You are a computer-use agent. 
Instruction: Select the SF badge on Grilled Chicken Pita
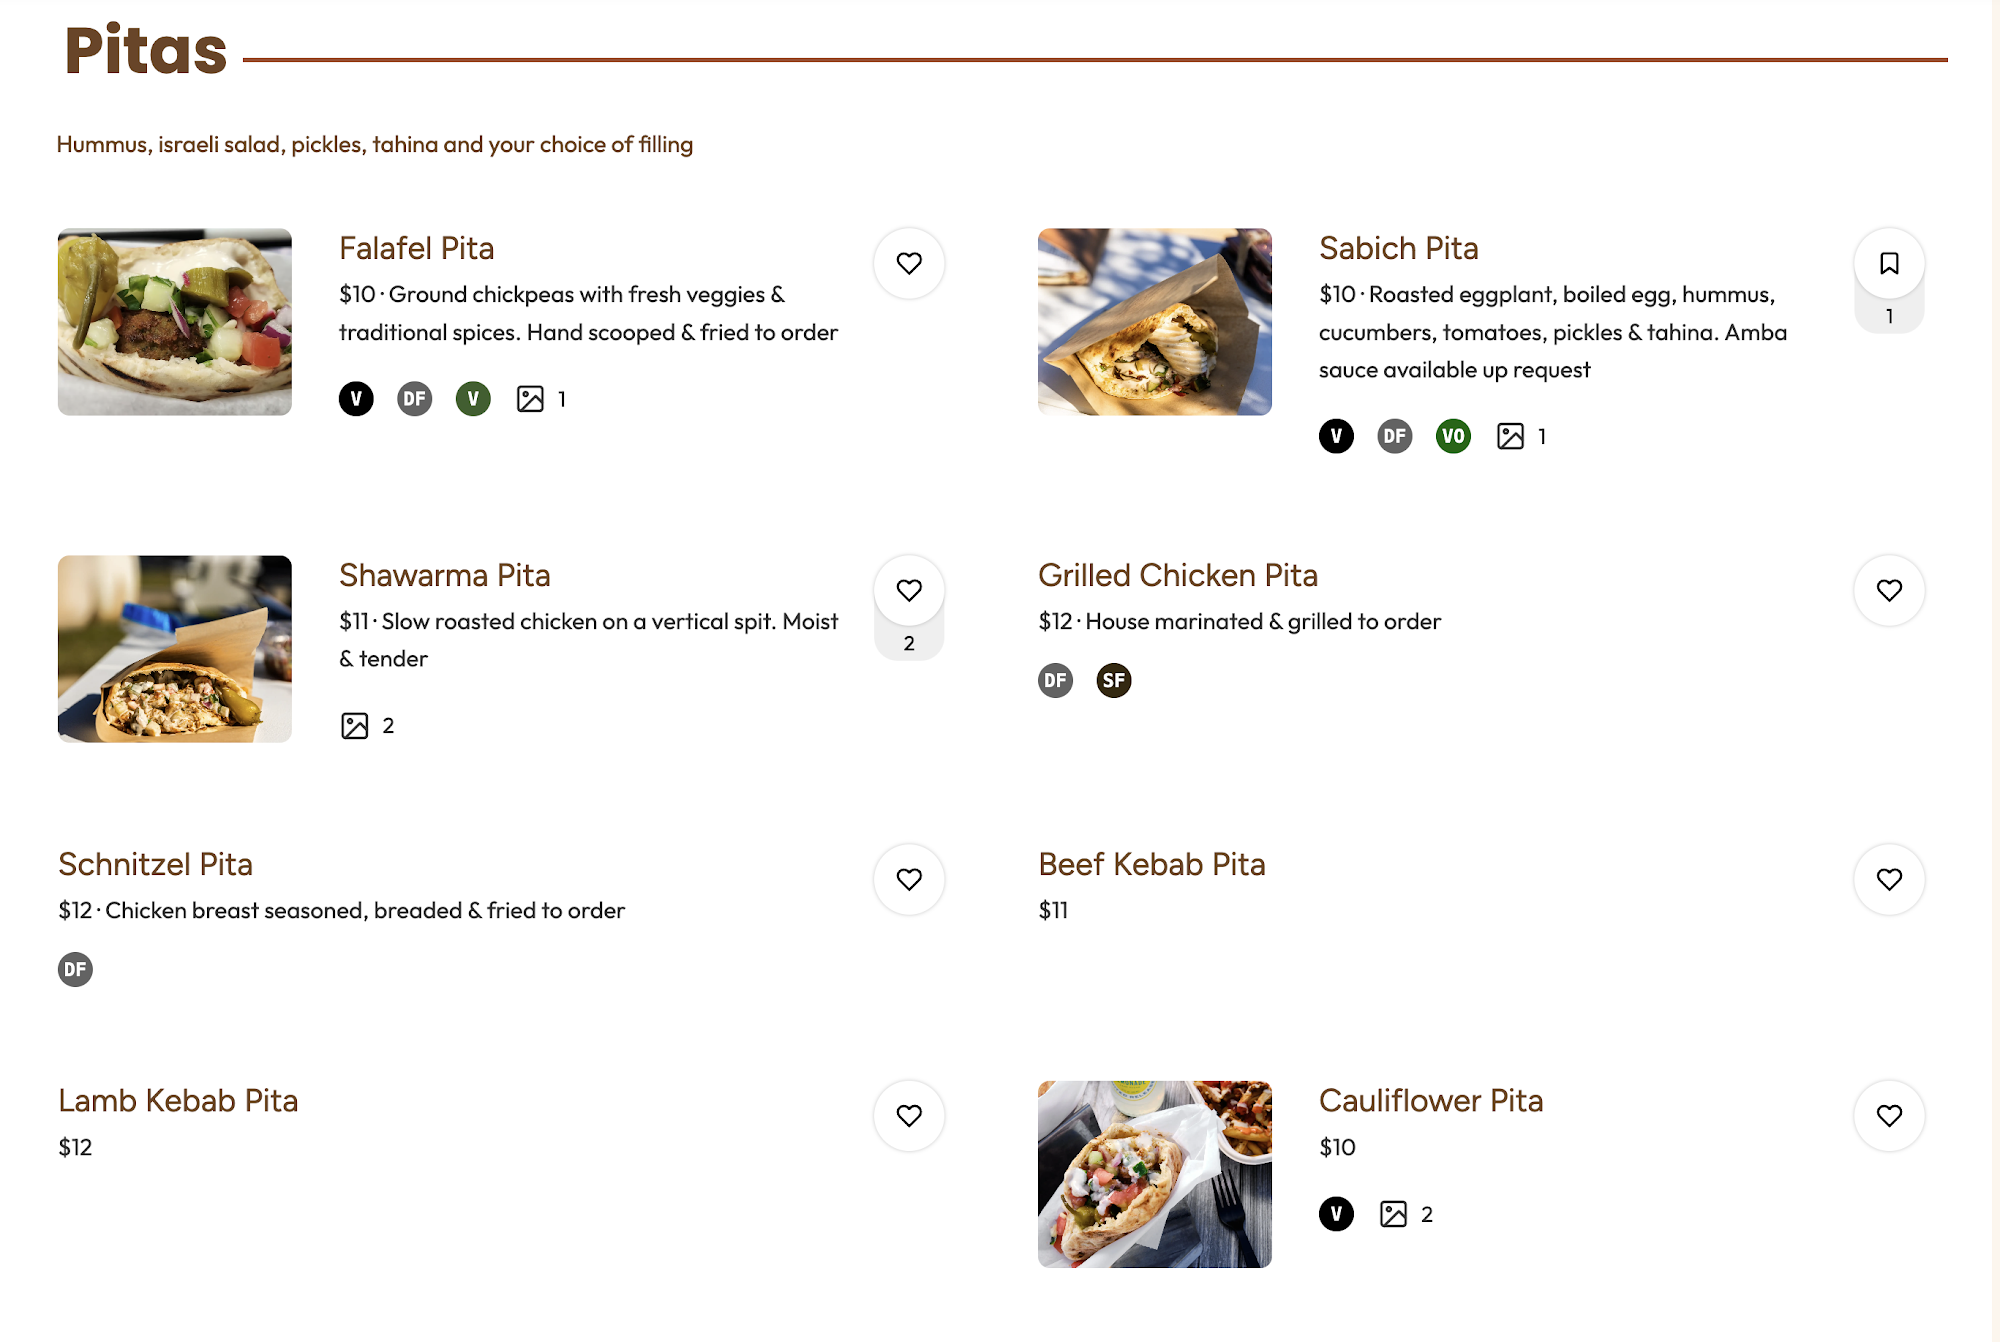(1113, 681)
